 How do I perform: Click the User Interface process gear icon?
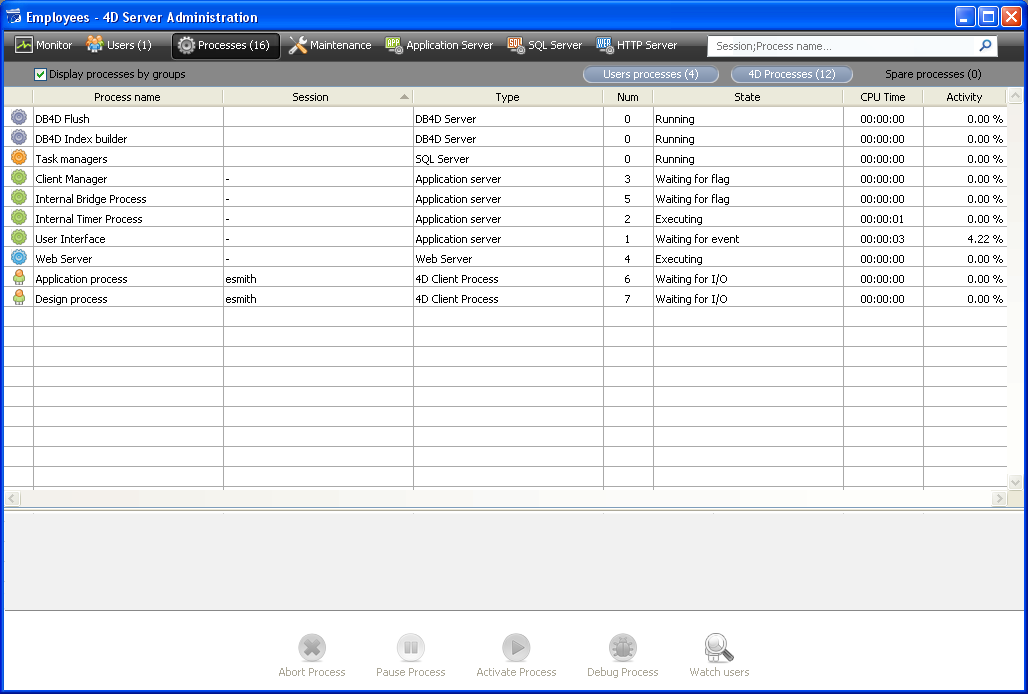[19, 237]
